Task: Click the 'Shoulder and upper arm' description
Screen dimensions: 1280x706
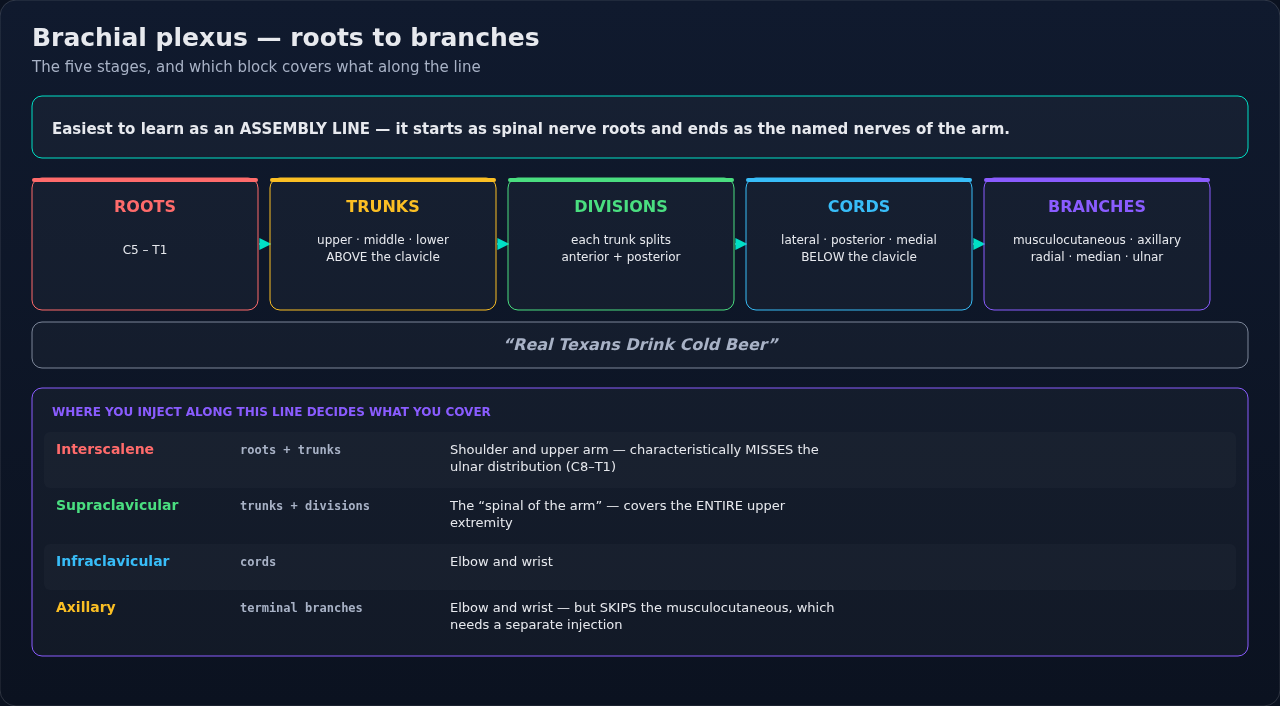Action: point(634,458)
